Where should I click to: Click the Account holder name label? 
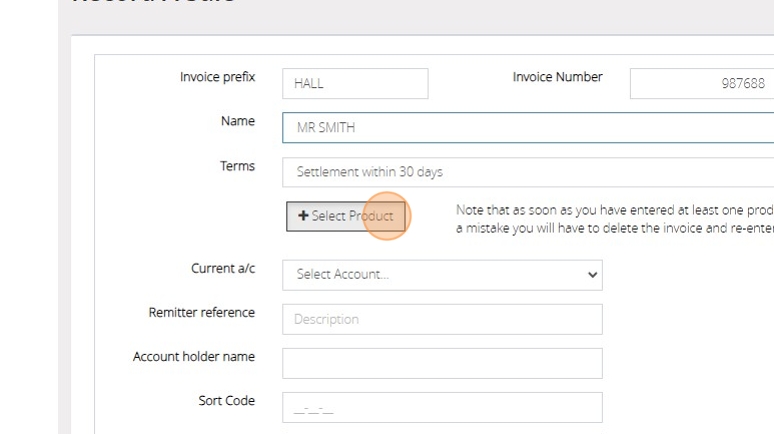point(193,357)
